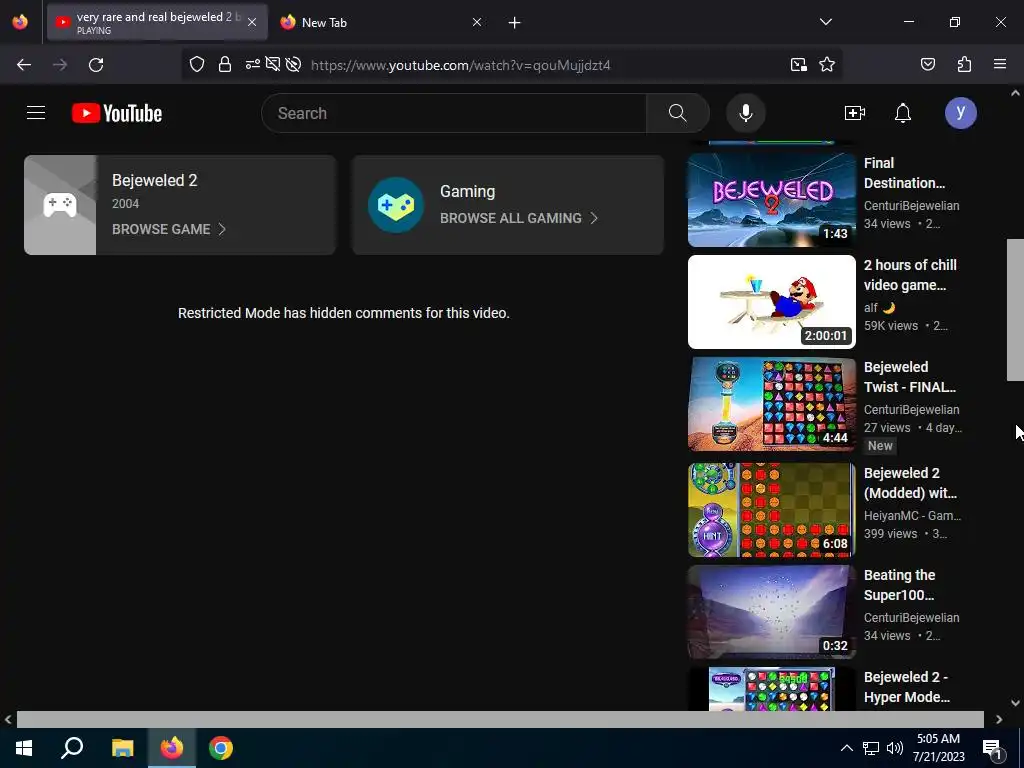
Task: Open 2 hours of chill video thumbnail
Action: (771, 302)
